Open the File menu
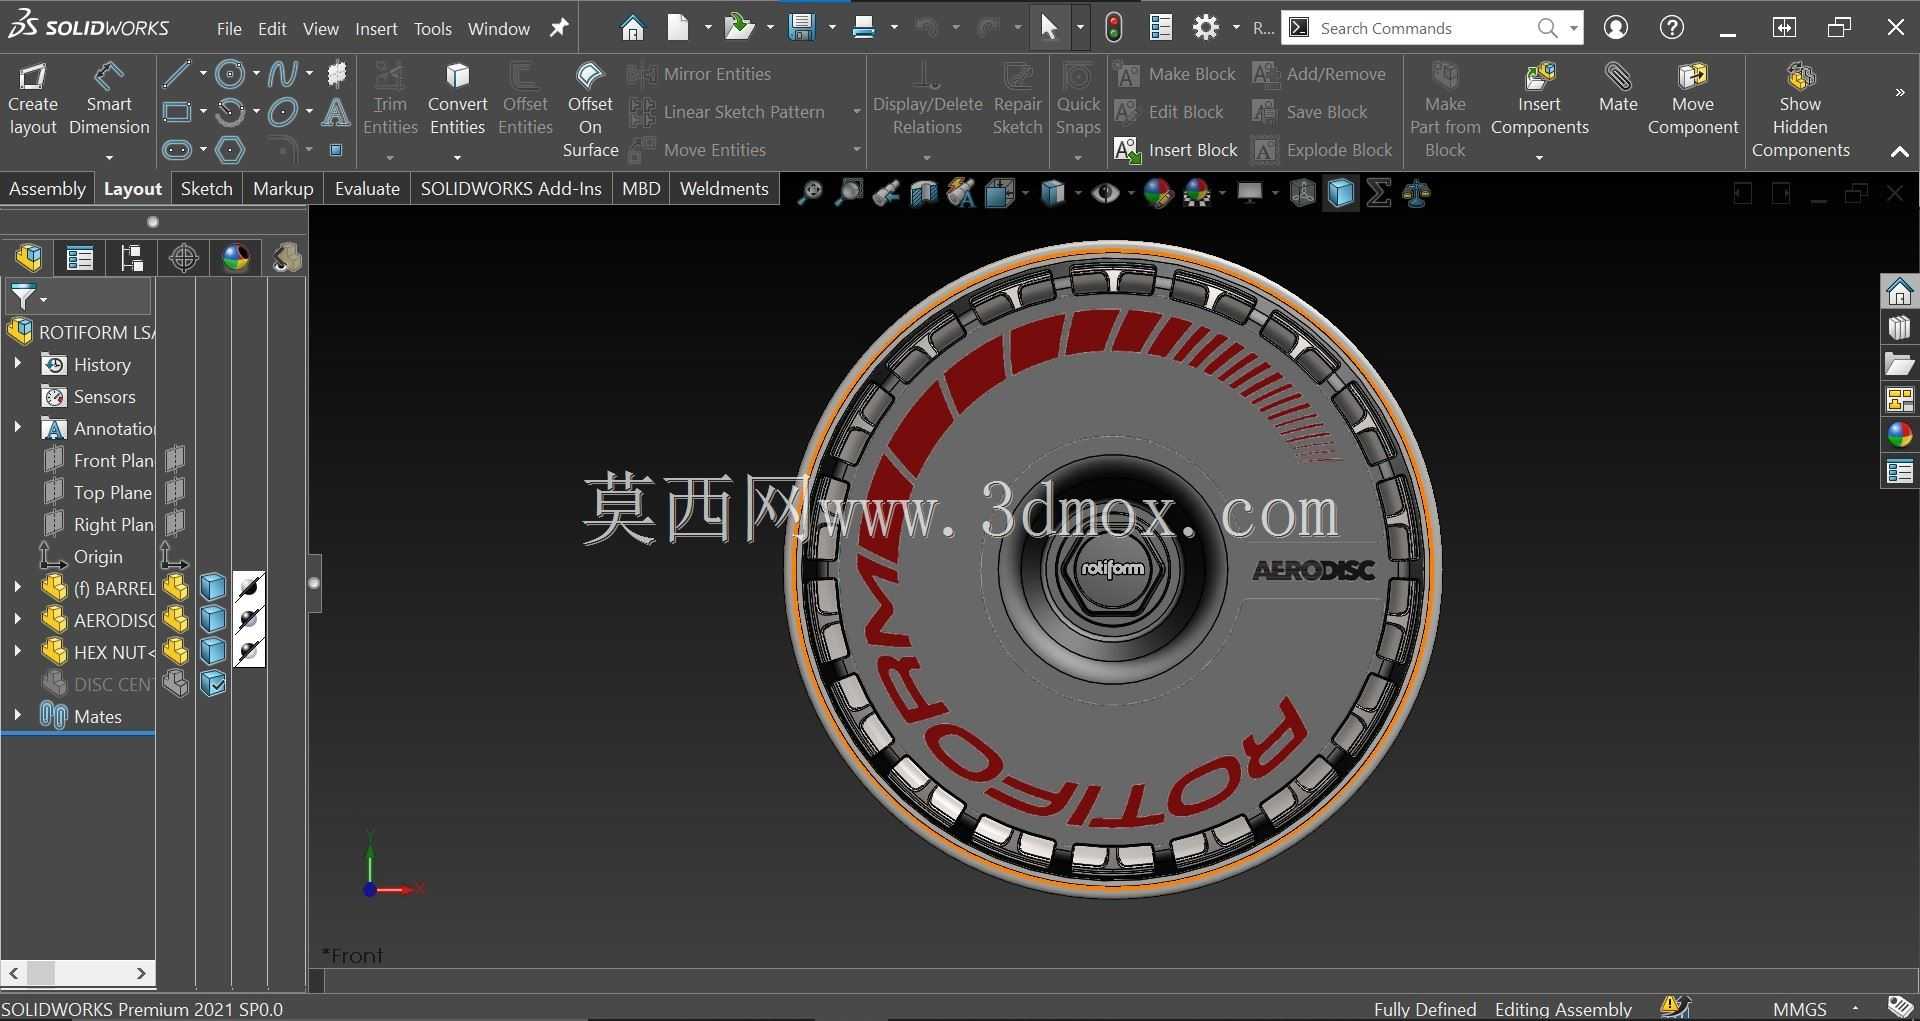The height and width of the screenshot is (1021, 1920). [229, 29]
